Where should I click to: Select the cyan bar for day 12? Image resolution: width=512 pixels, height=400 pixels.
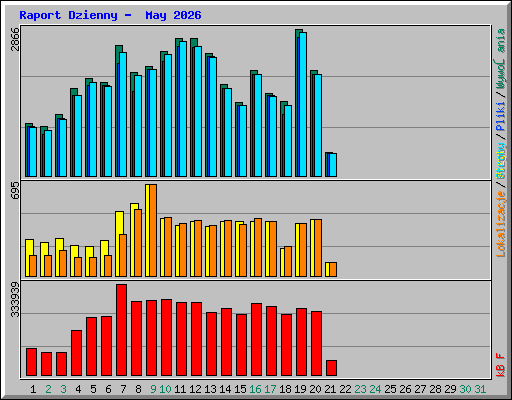click(198, 111)
